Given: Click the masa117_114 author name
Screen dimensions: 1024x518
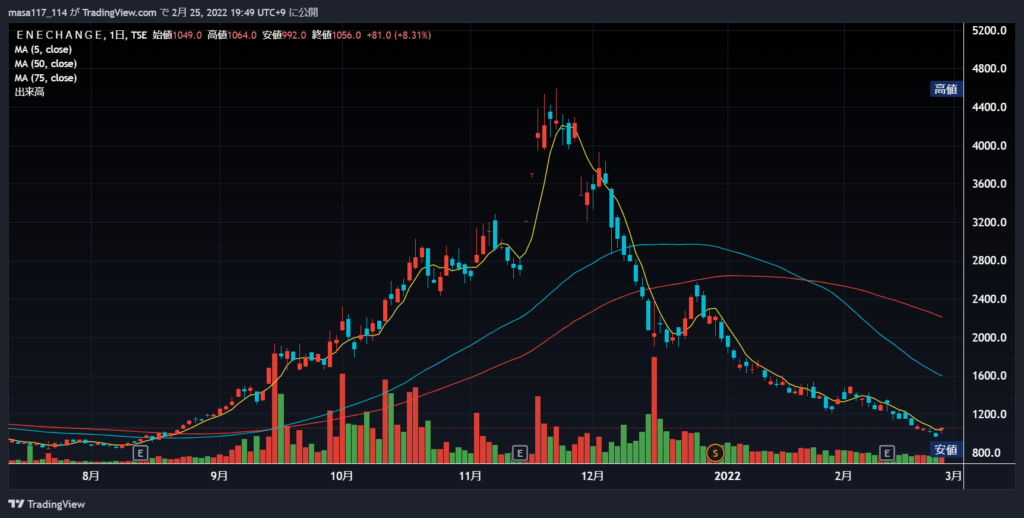Looking at the screenshot, I should (x=37, y=13).
